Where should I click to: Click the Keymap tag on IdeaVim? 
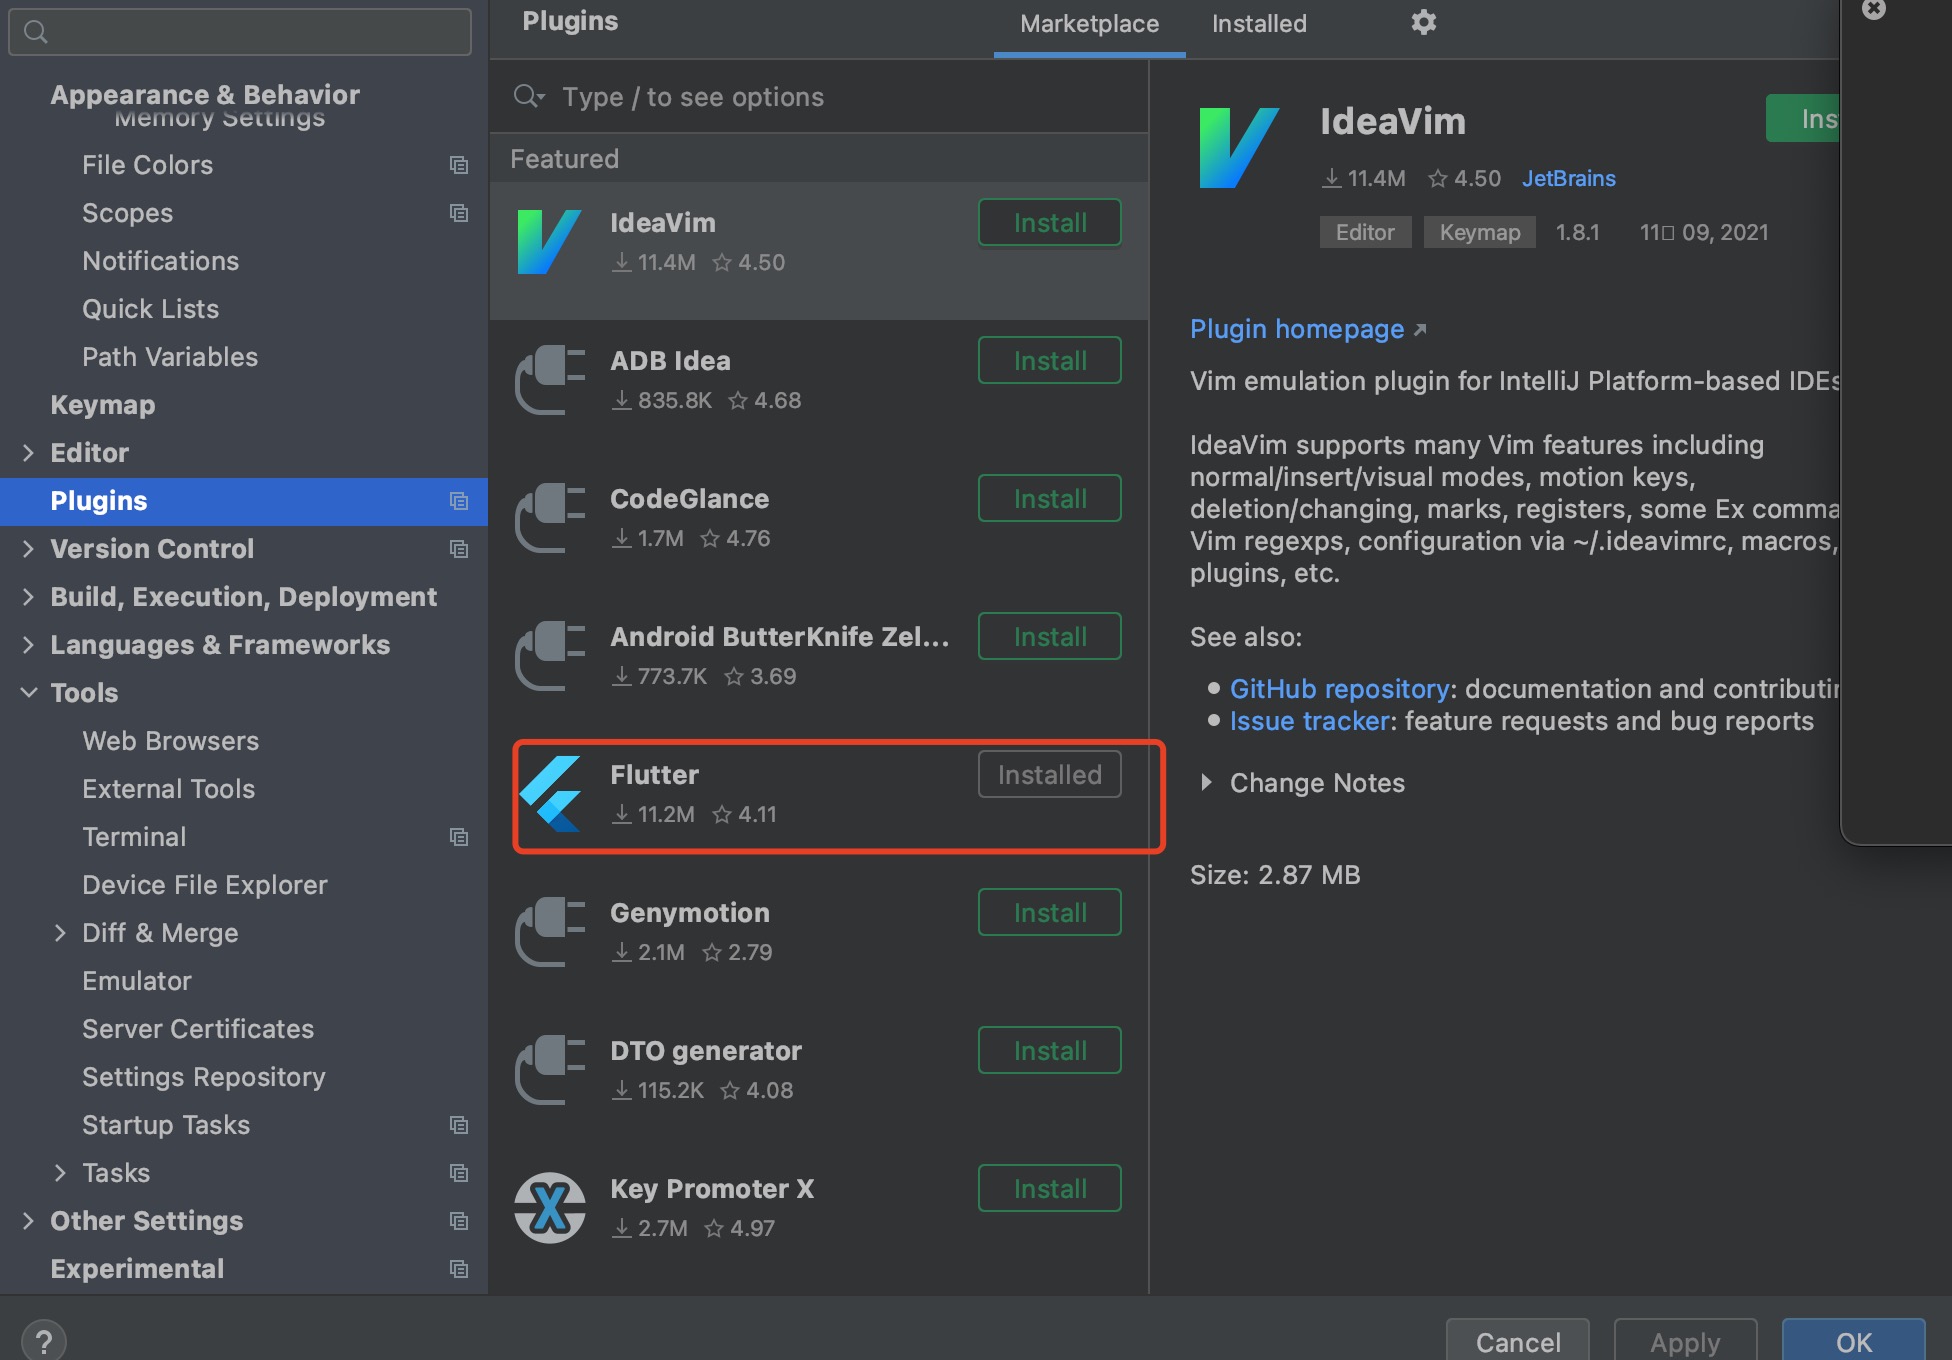click(1479, 232)
